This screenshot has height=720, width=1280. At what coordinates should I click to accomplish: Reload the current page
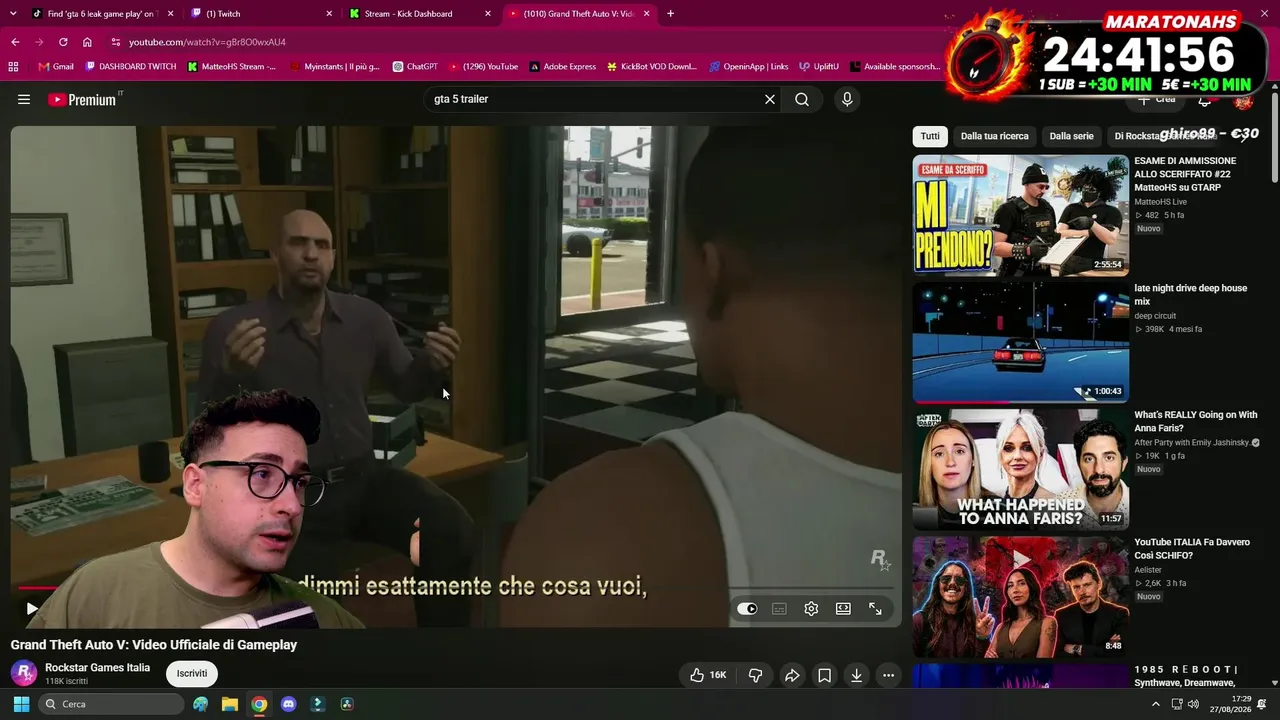pyautogui.click(x=63, y=42)
